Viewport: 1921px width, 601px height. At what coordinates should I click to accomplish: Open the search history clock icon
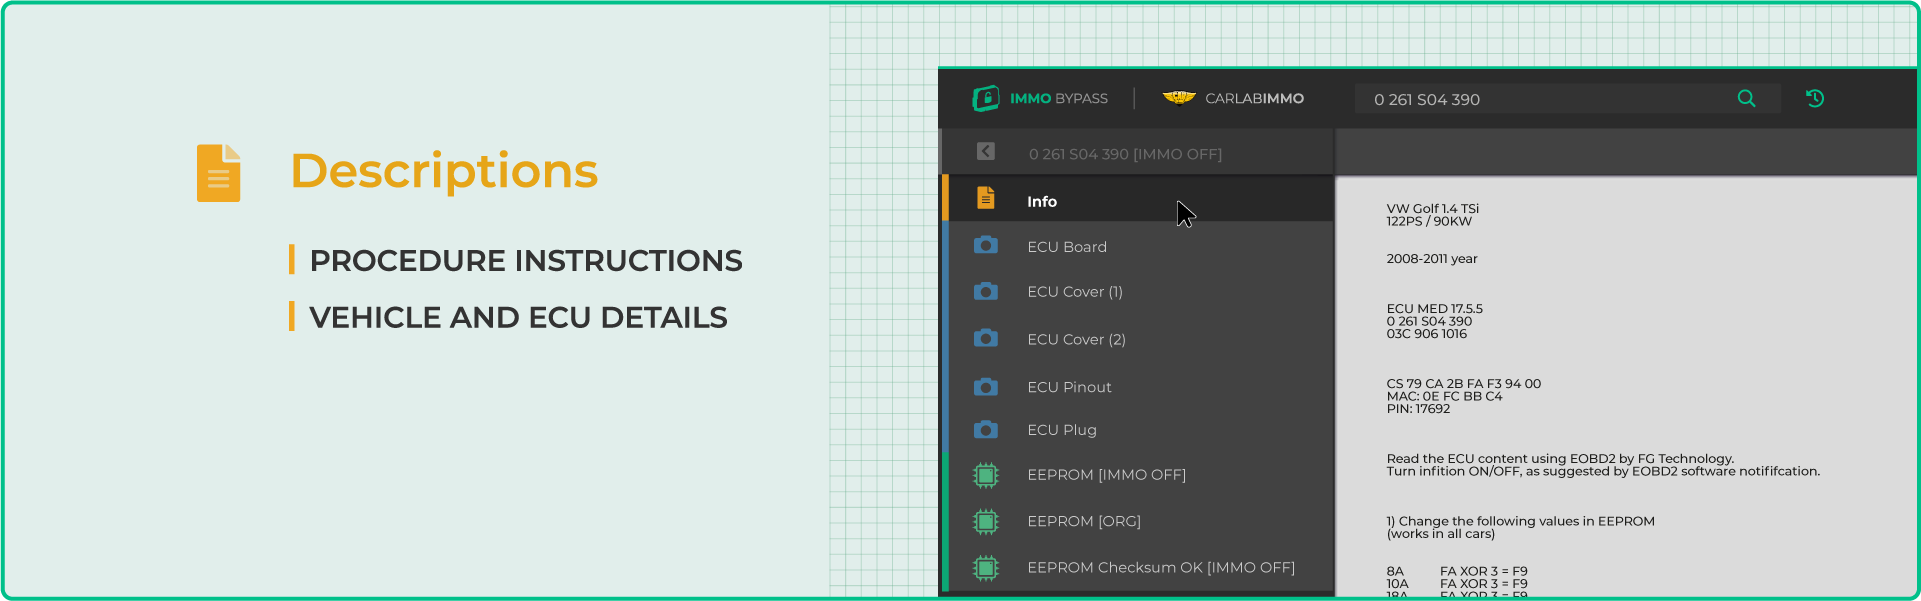coord(1815,98)
